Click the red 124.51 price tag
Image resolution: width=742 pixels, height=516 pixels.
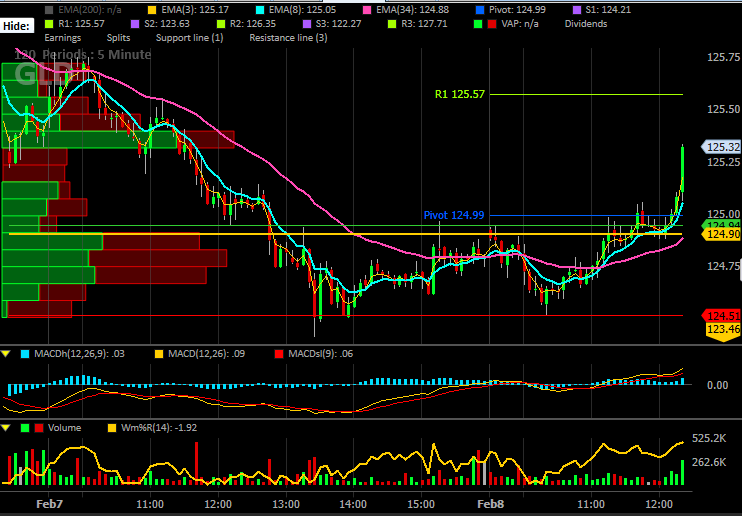[x=723, y=316]
